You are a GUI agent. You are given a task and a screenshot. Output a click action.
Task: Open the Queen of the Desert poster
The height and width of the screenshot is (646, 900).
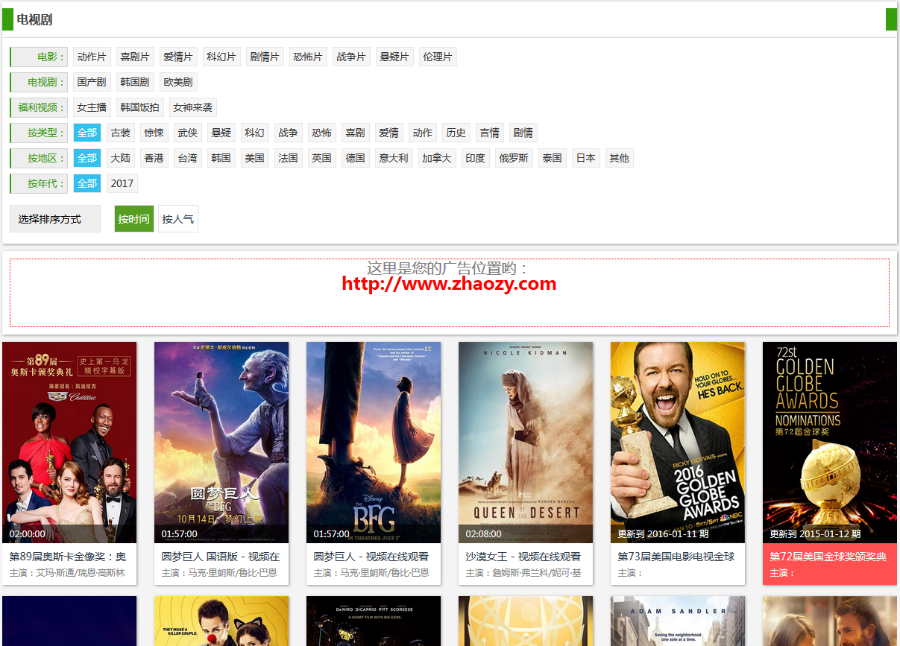(x=526, y=442)
